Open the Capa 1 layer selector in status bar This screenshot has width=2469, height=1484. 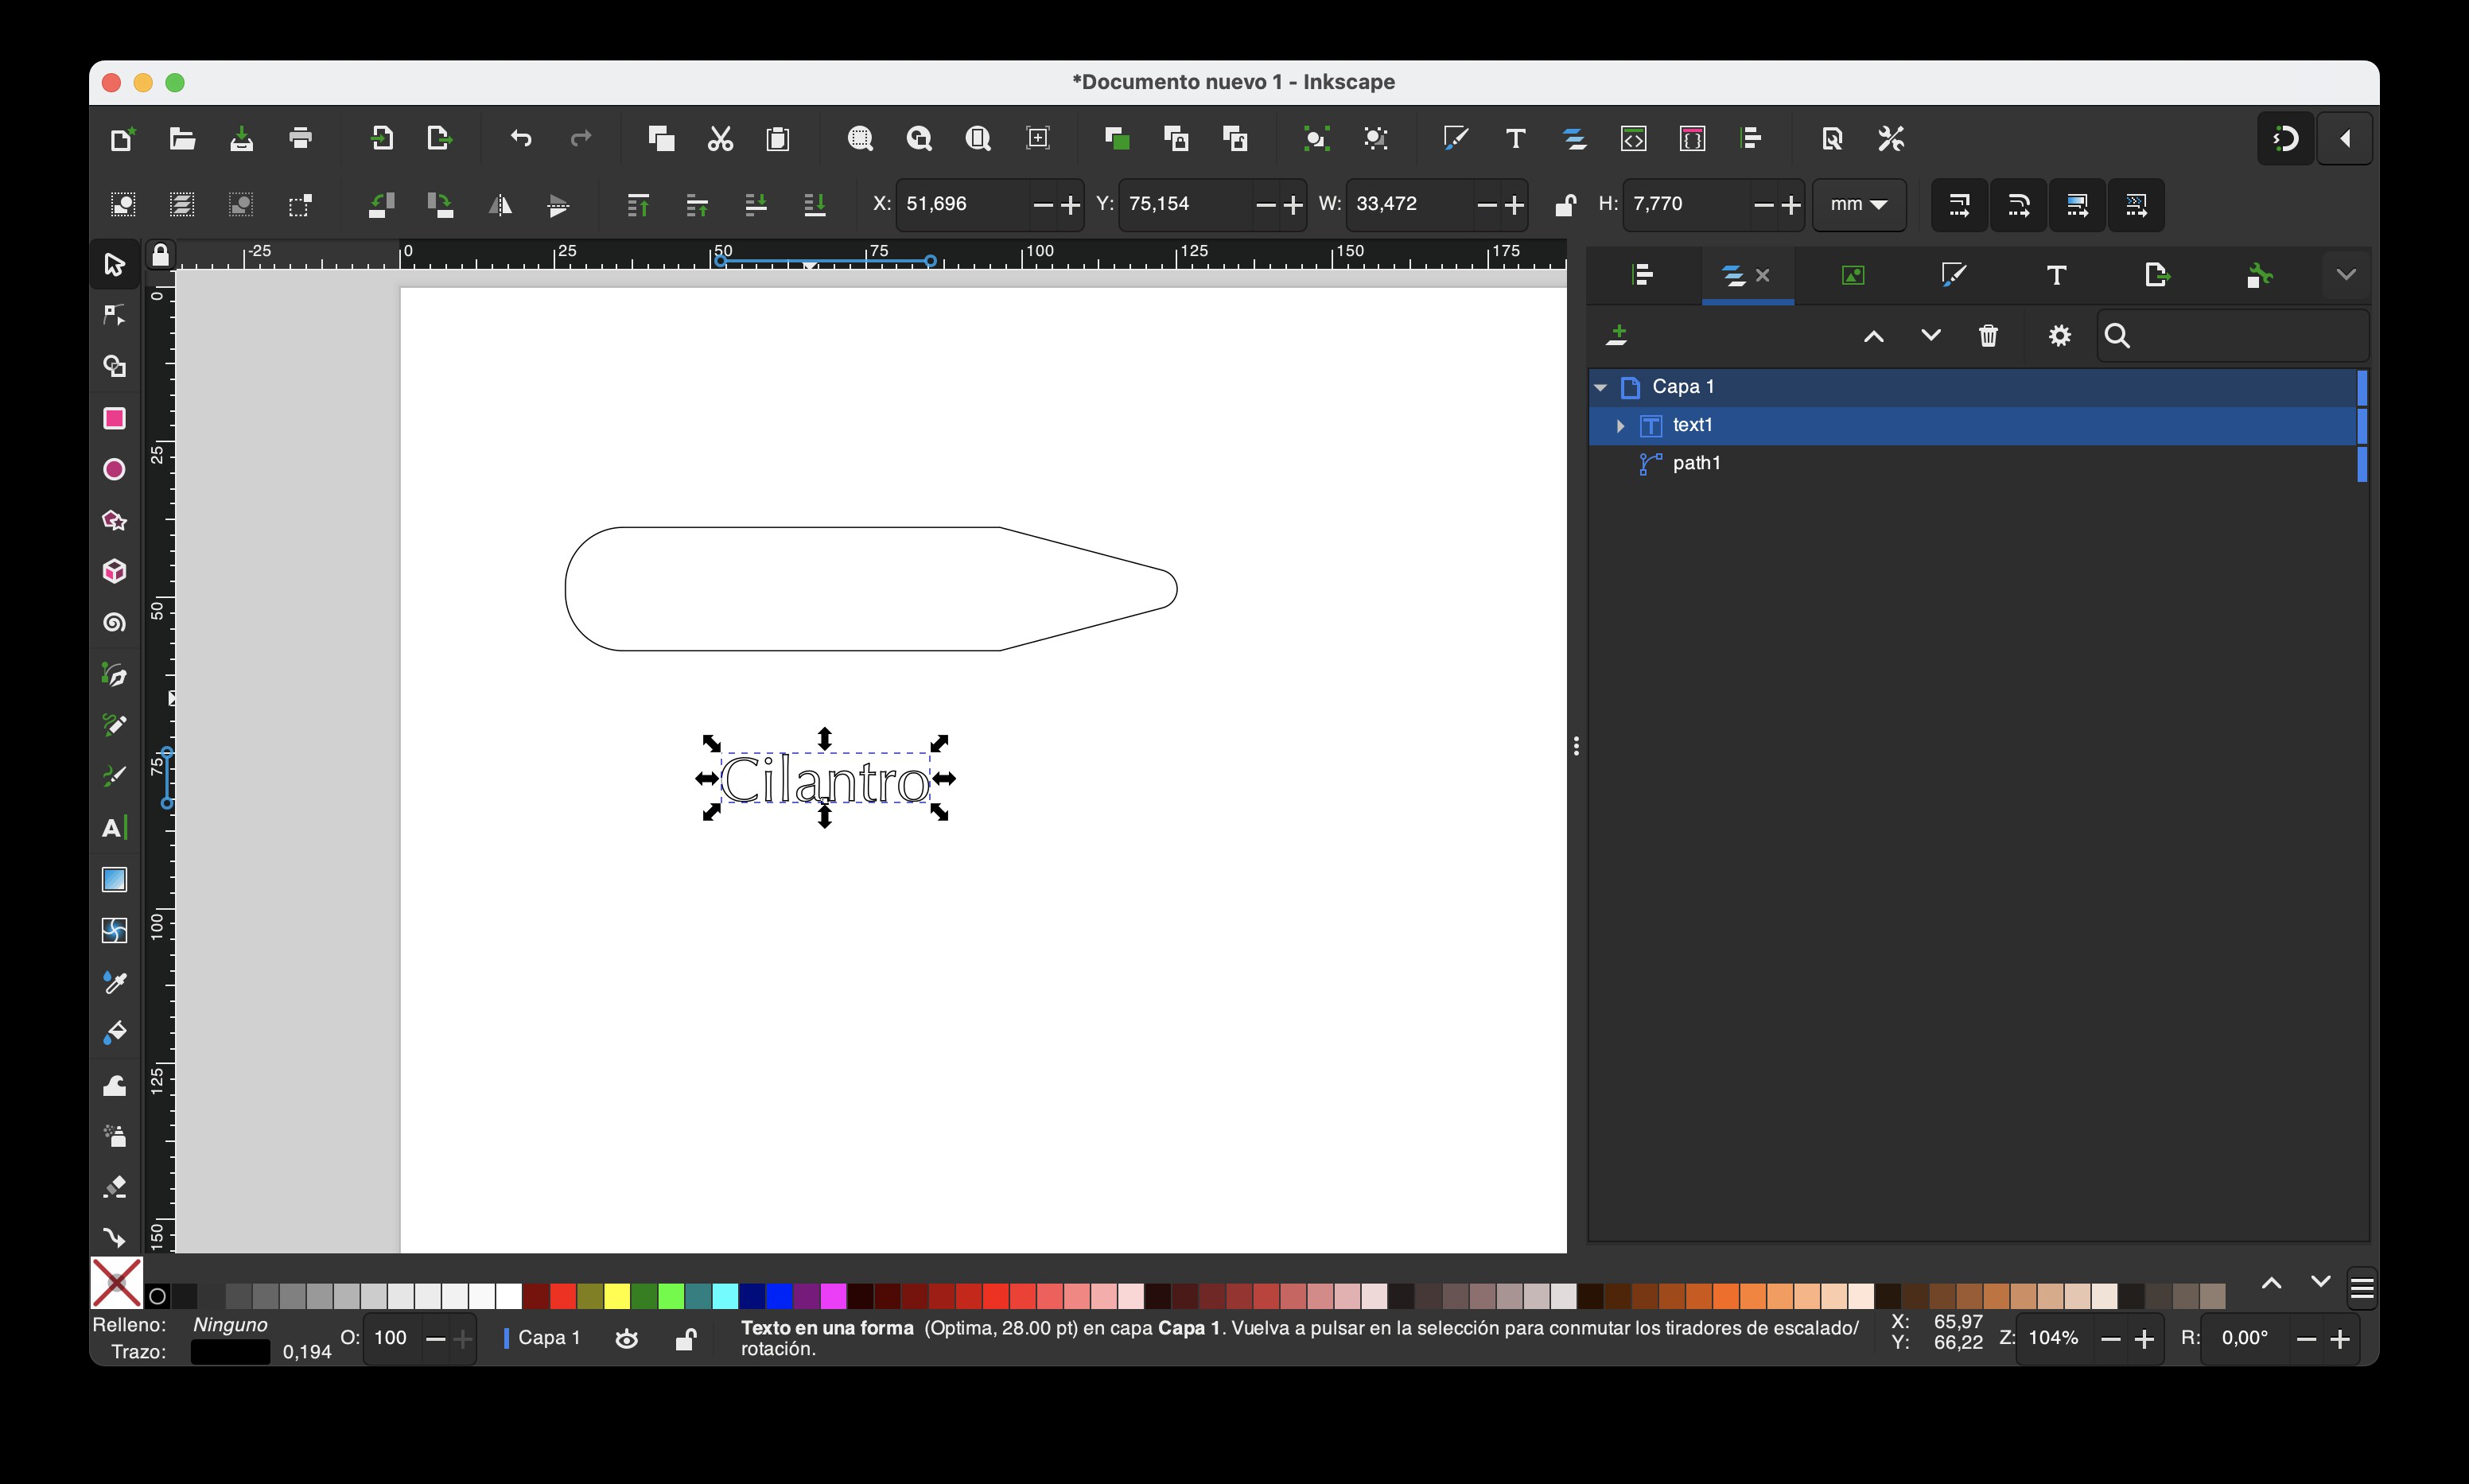point(542,1338)
